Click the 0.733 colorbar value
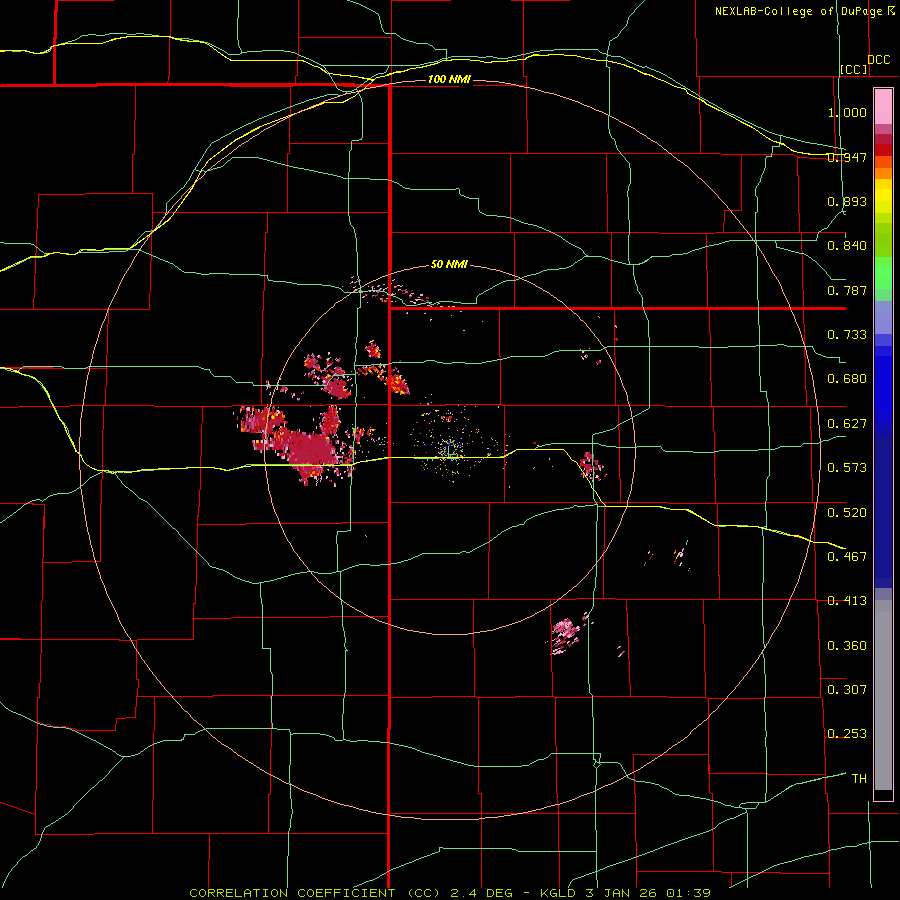This screenshot has width=900, height=900. pyautogui.click(x=847, y=335)
